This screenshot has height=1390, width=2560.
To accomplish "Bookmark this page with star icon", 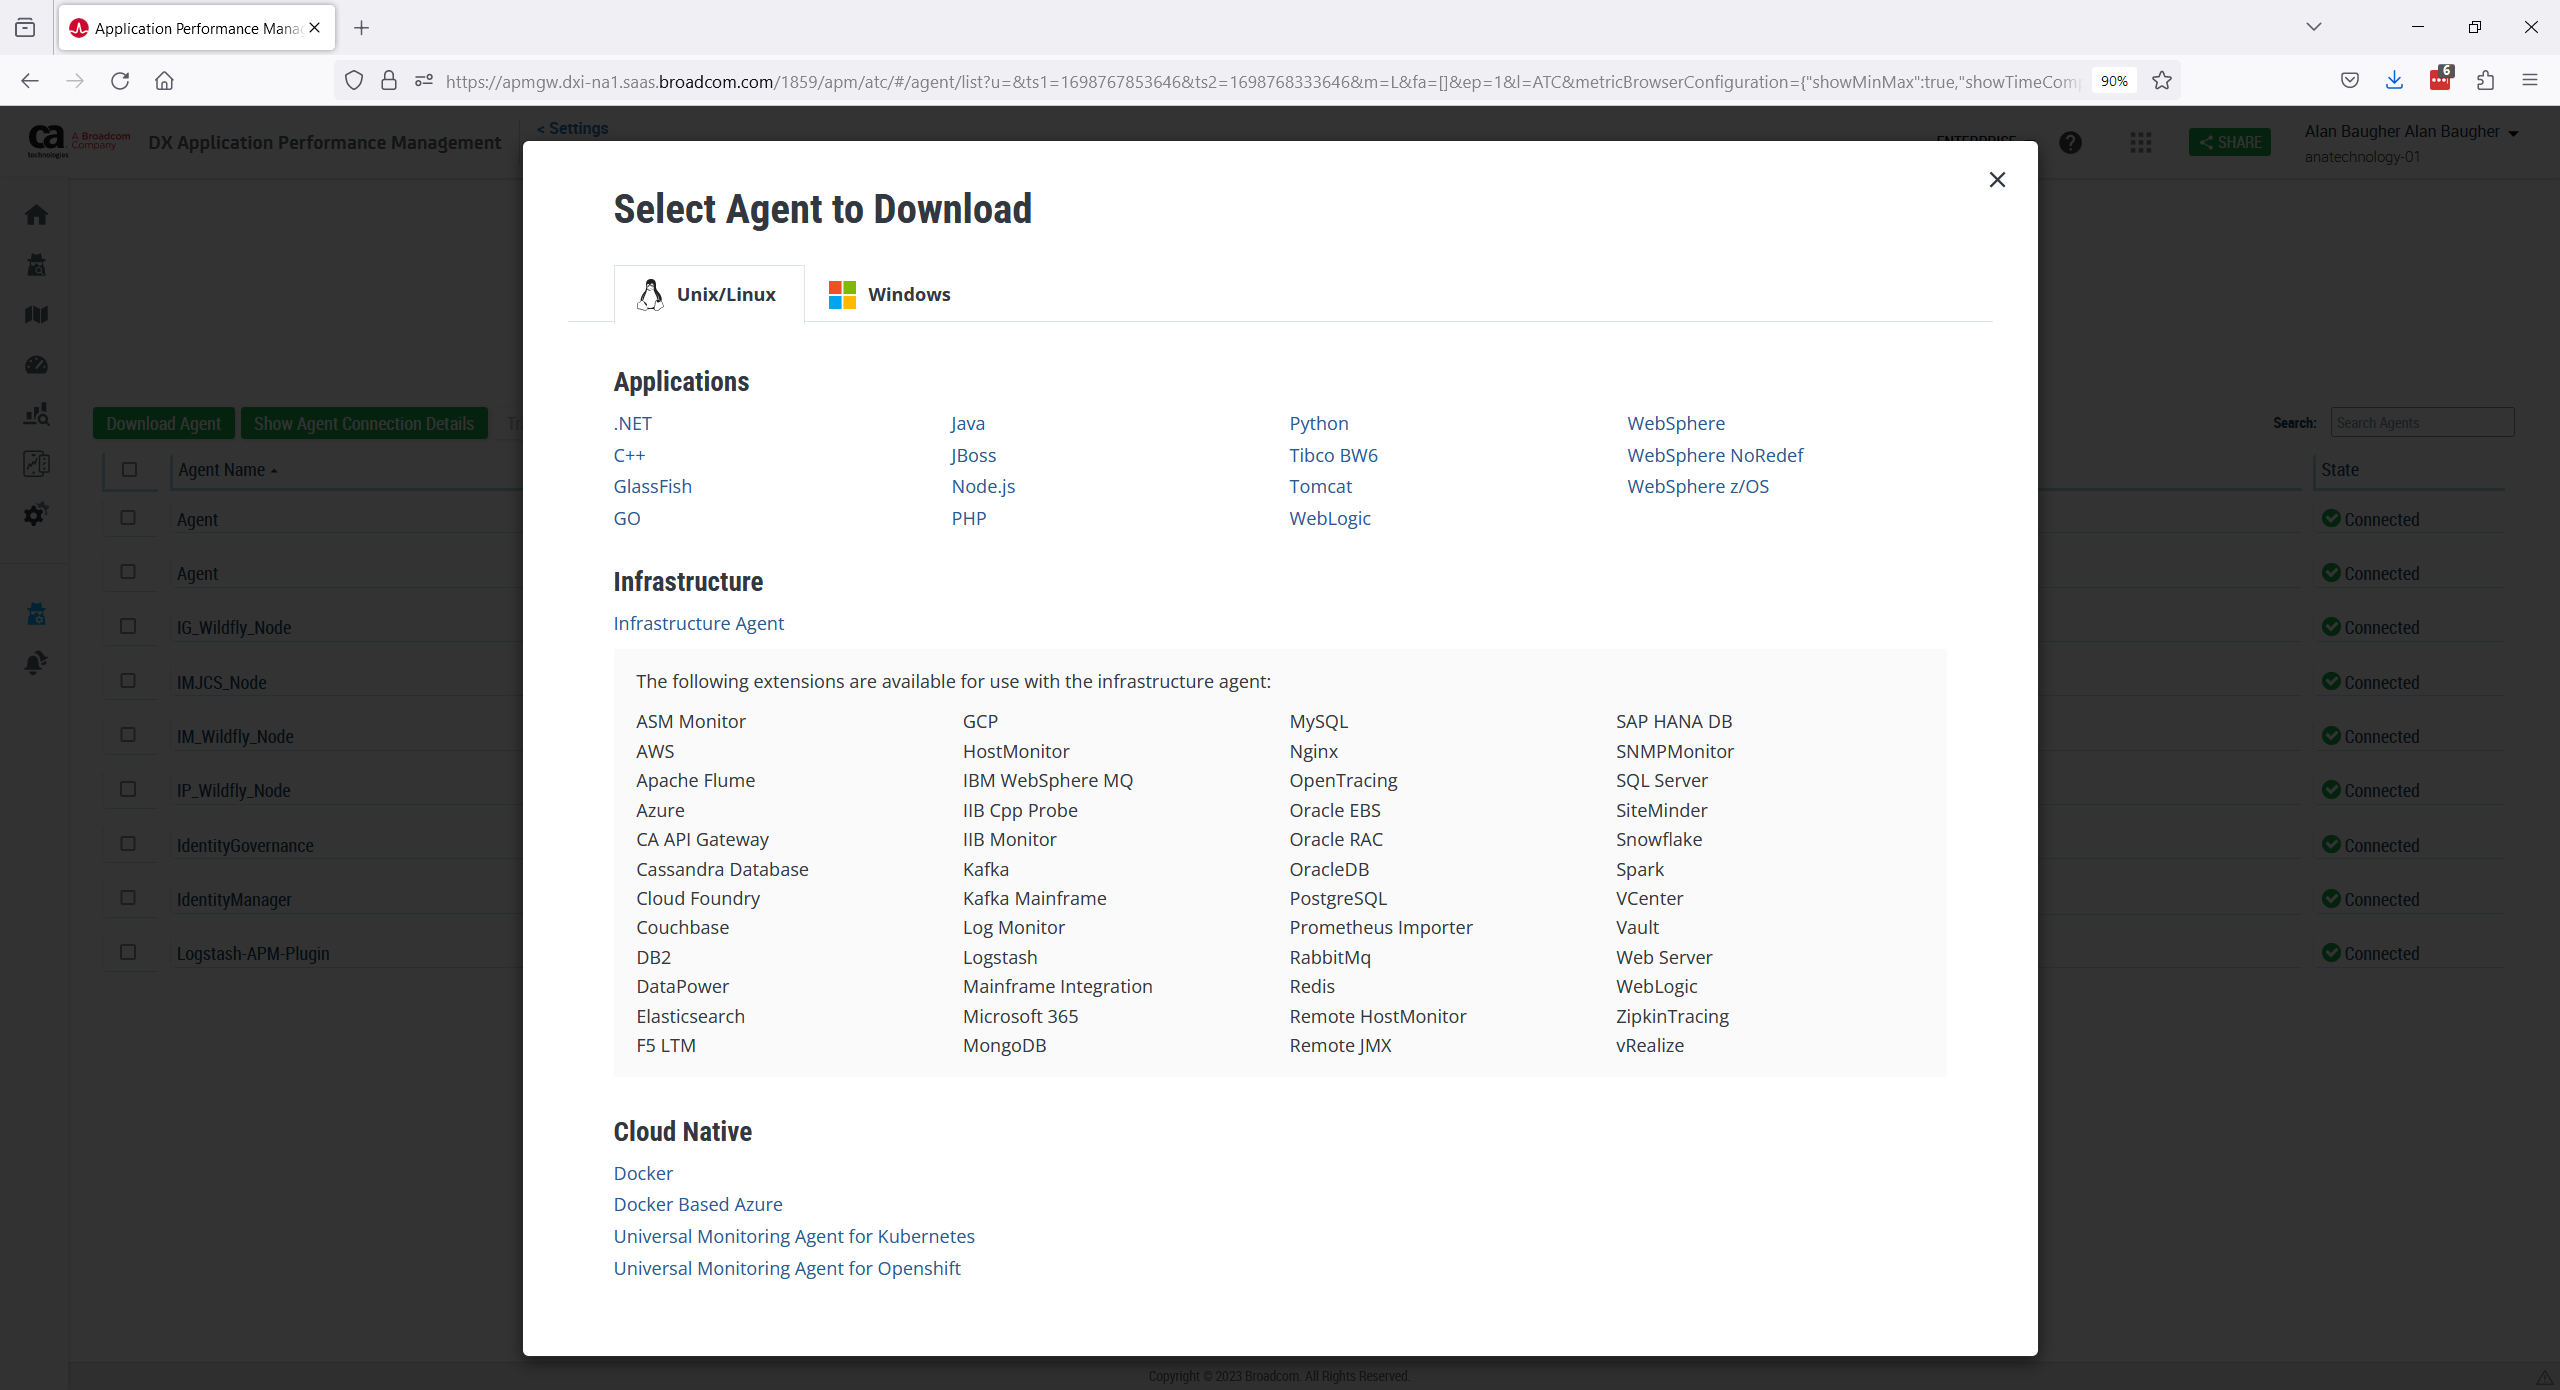I will pos(2162,81).
